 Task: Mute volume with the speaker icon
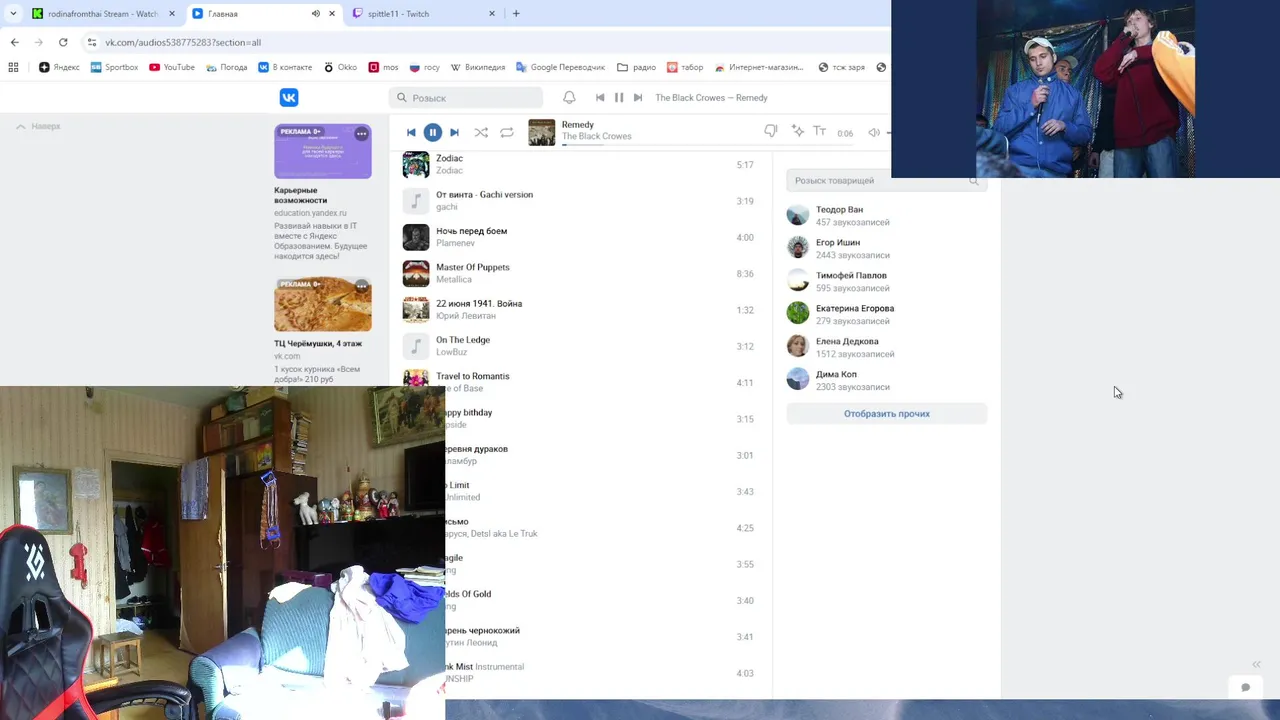pos(874,132)
